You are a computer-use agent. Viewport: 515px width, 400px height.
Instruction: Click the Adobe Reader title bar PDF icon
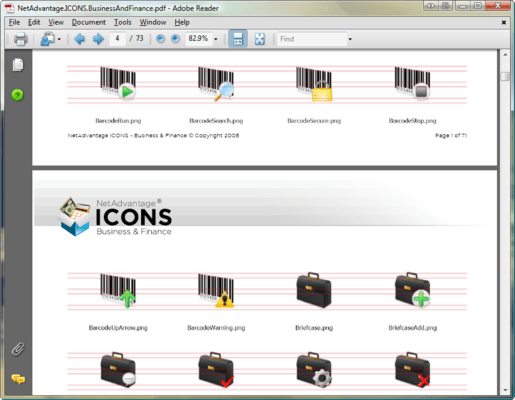click(10, 8)
